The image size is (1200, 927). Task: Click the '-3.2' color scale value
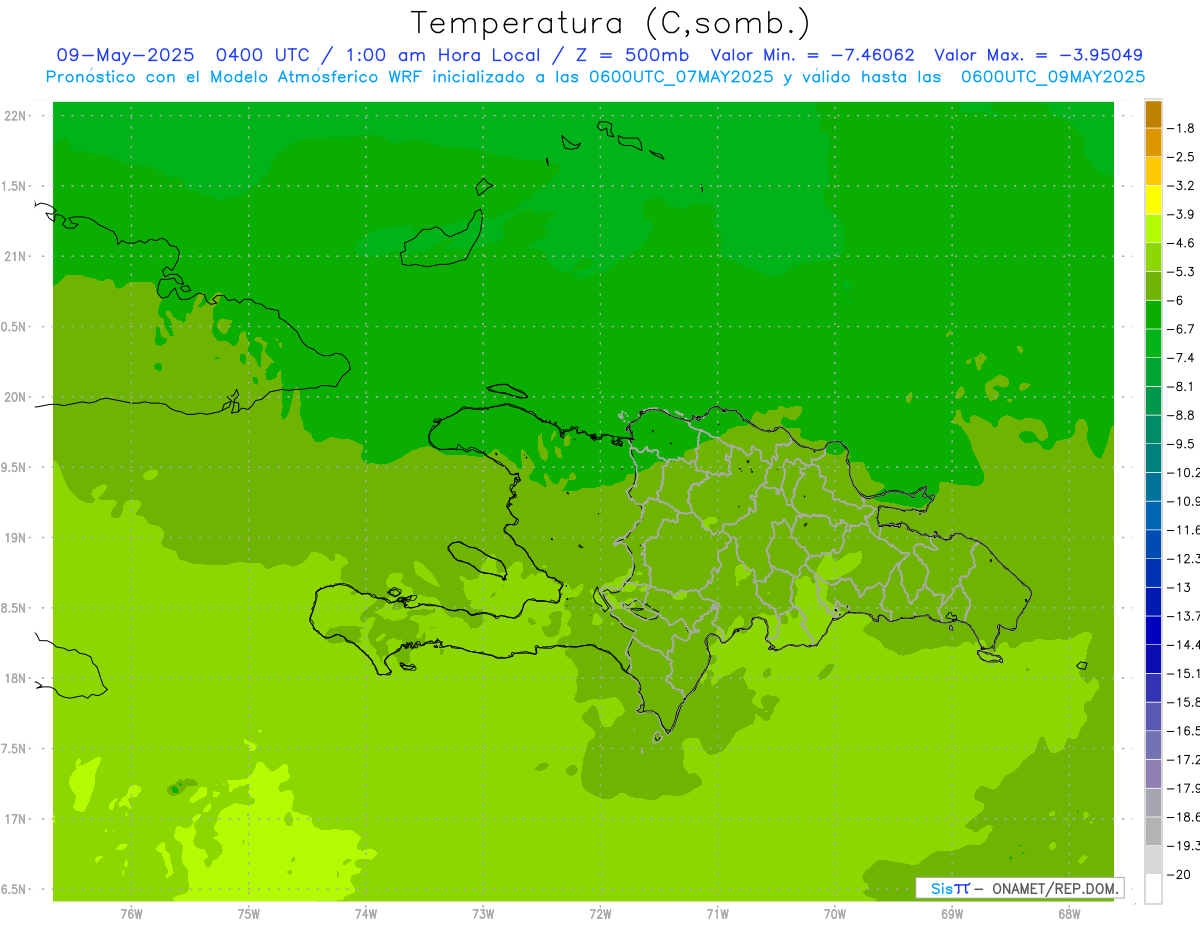pos(1181,186)
